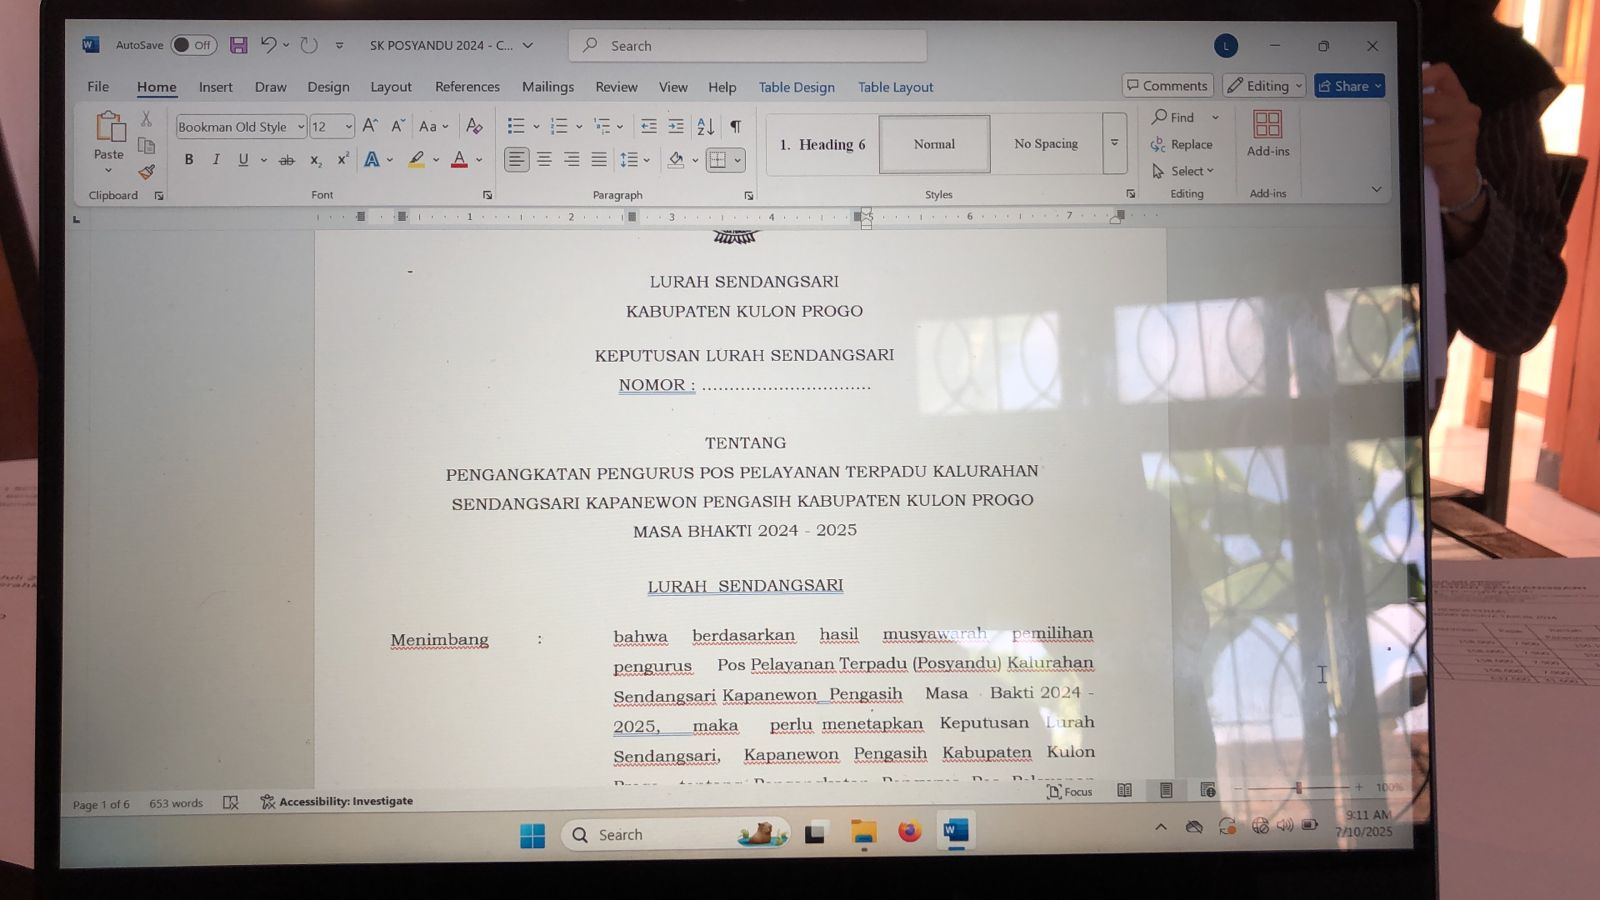The height and width of the screenshot is (900, 1600).
Task: Open the Design tab
Action: tap(328, 87)
